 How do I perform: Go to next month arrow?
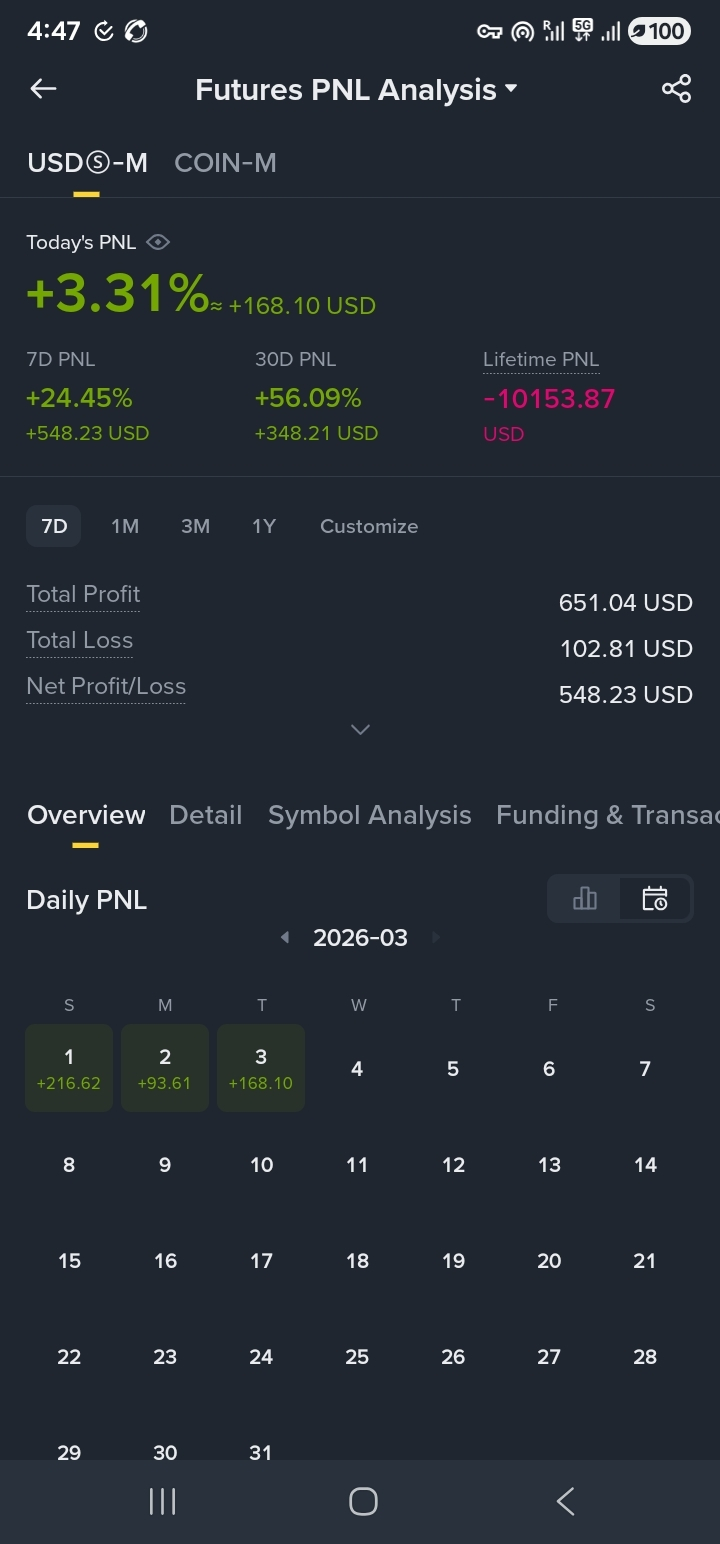435,937
